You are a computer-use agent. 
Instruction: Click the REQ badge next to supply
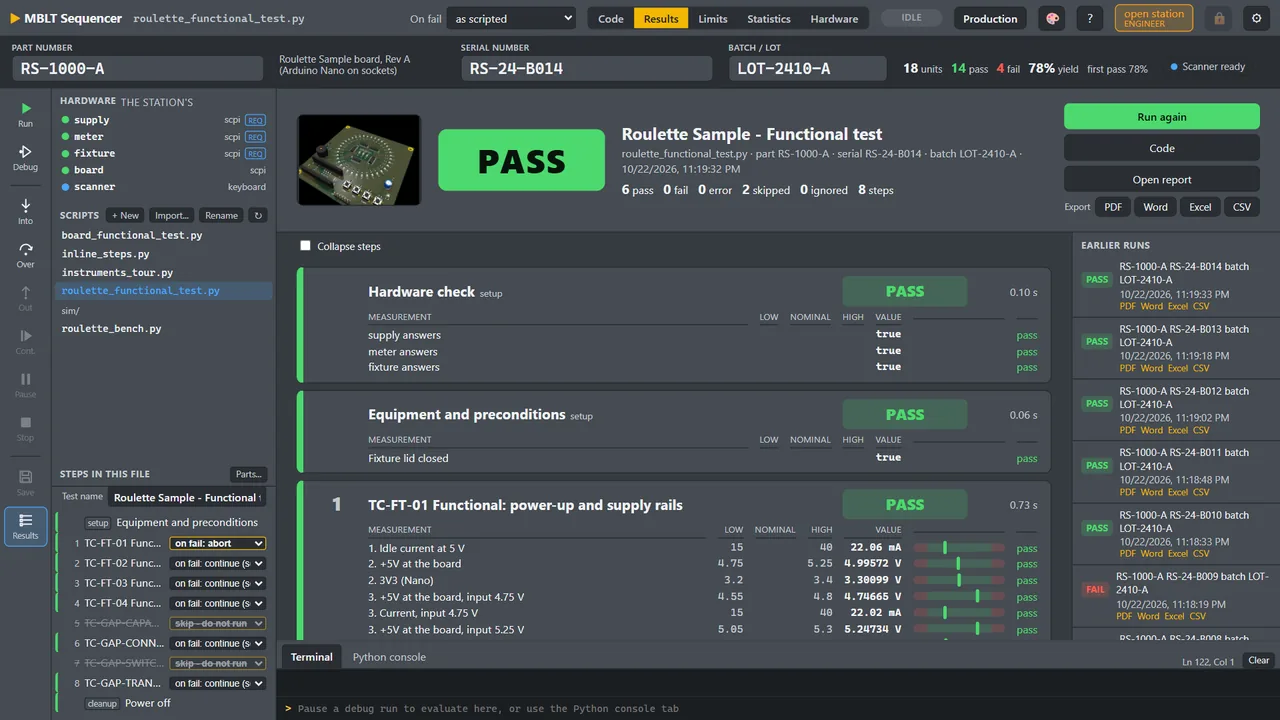click(255, 120)
